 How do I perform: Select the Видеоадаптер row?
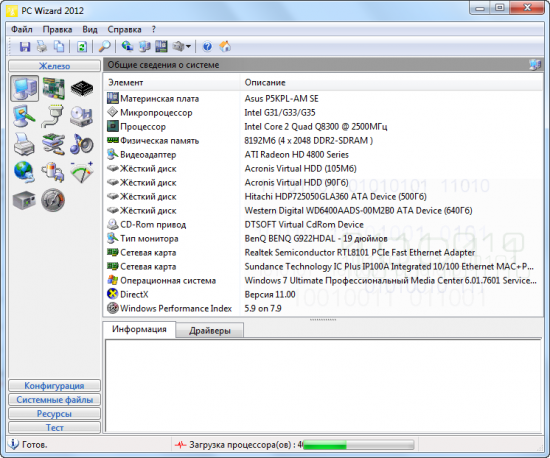[x=323, y=155]
